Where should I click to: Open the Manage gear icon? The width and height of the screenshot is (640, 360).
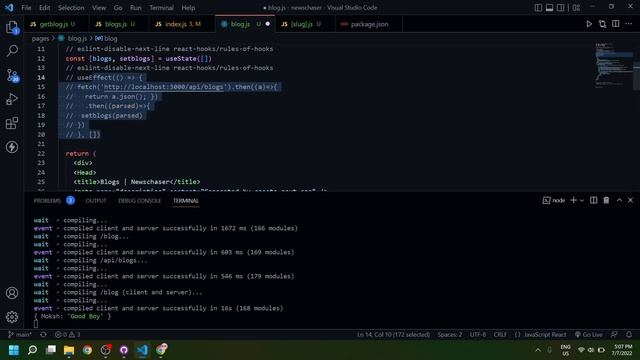tap(12, 317)
